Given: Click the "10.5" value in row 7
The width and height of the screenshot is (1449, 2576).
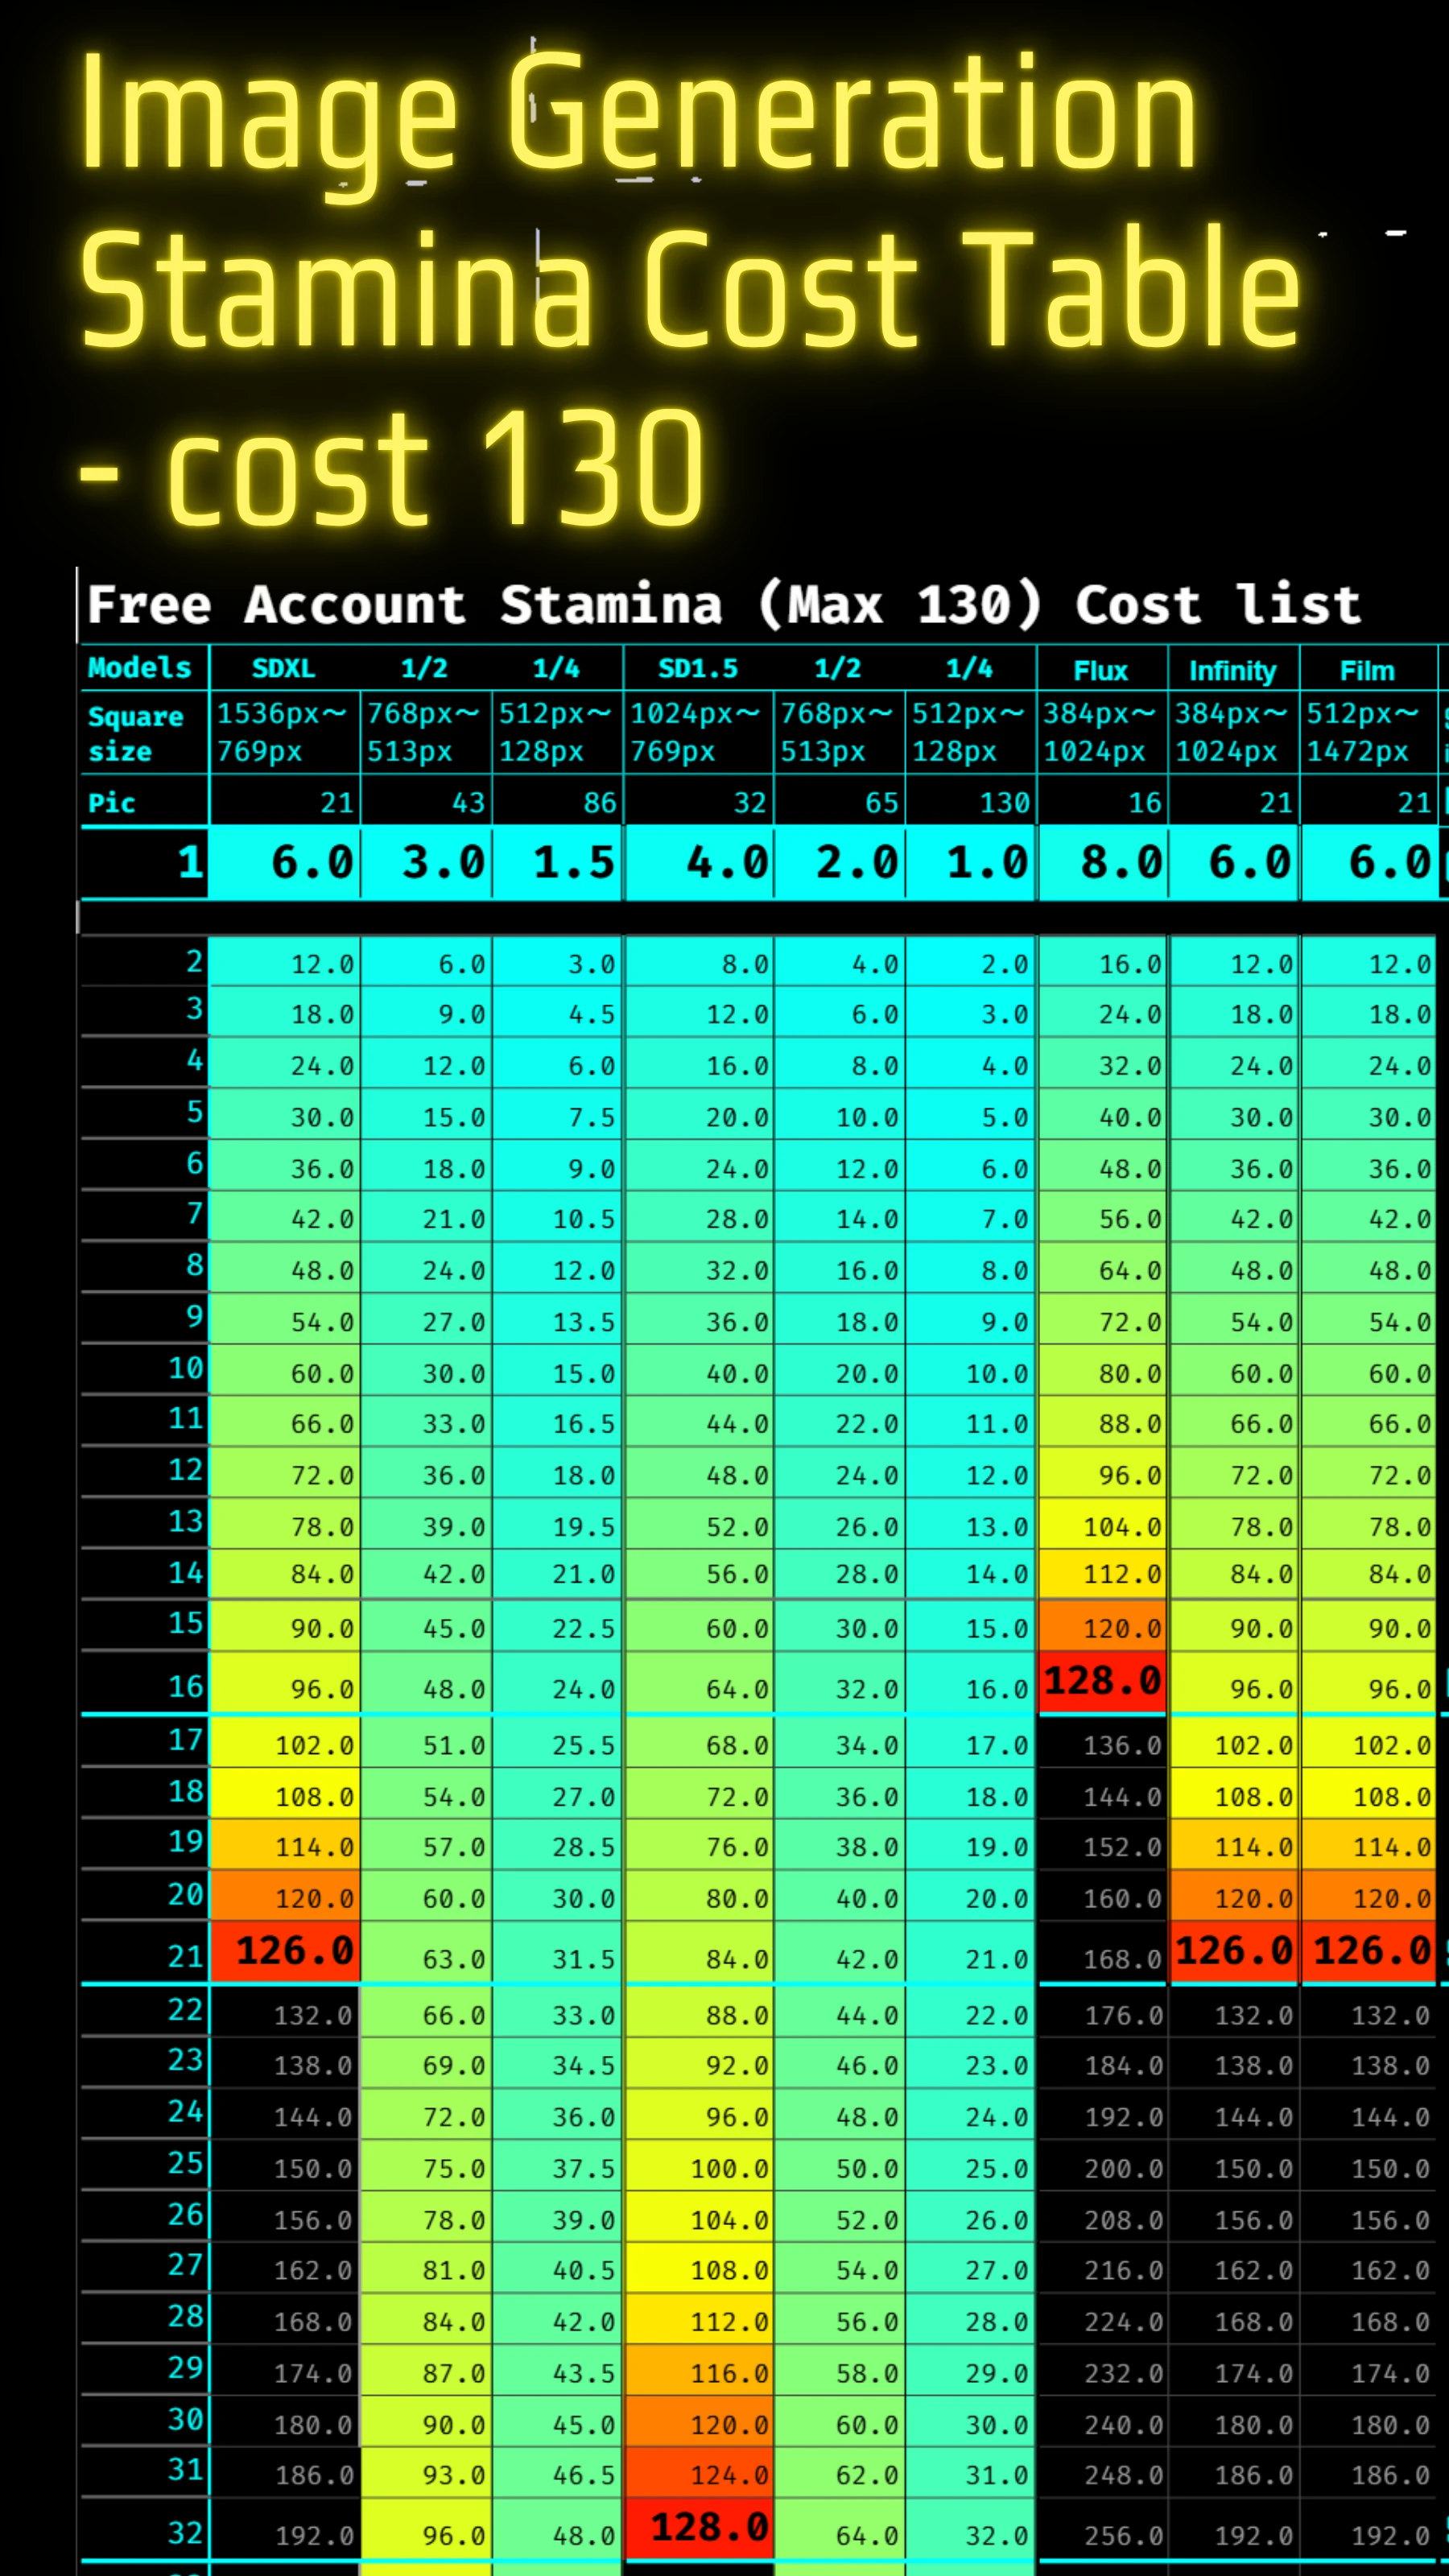Looking at the screenshot, I should coord(584,1219).
